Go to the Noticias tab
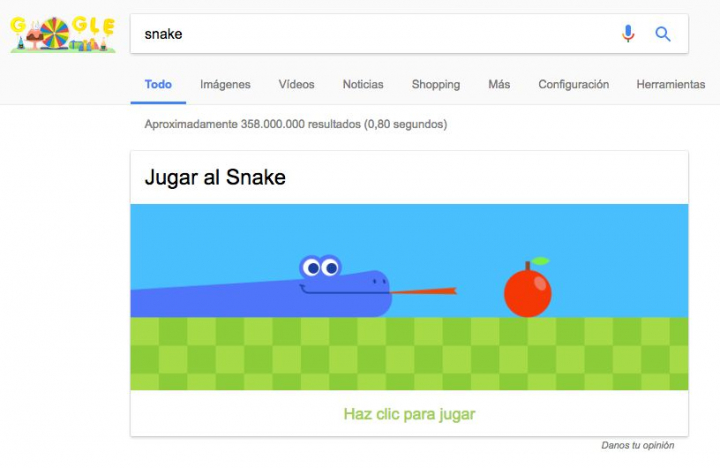The height and width of the screenshot is (468, 720). (363, 85)
